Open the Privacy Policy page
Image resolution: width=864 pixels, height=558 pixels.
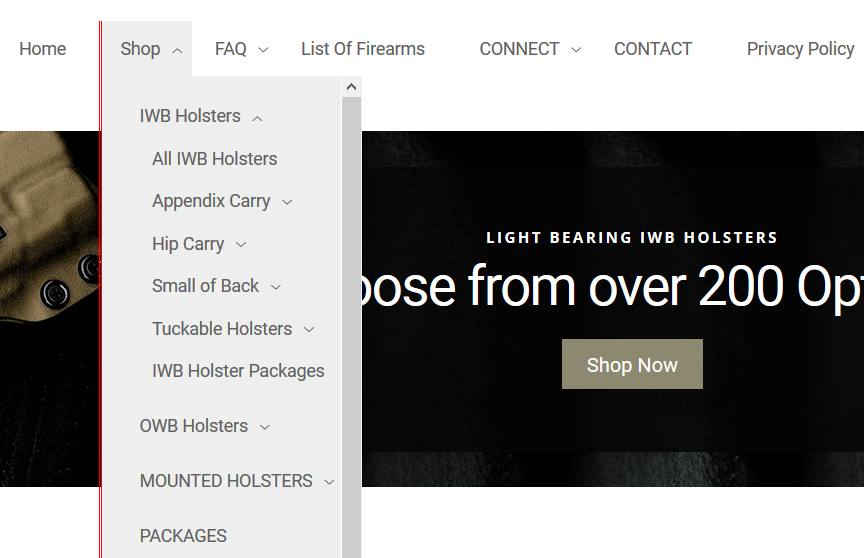800,49
